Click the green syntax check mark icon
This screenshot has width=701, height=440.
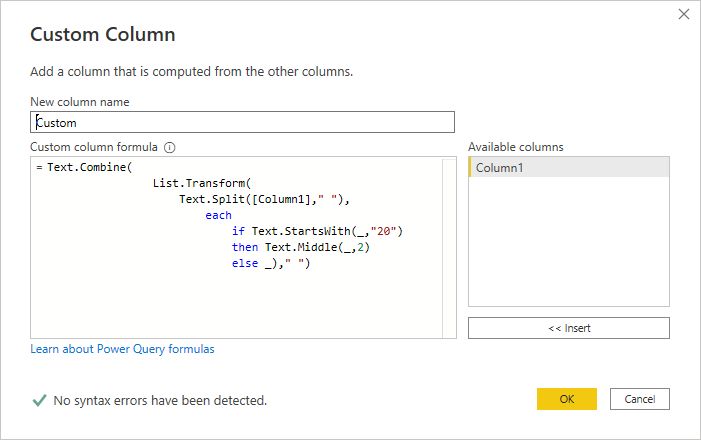[39, 400]
